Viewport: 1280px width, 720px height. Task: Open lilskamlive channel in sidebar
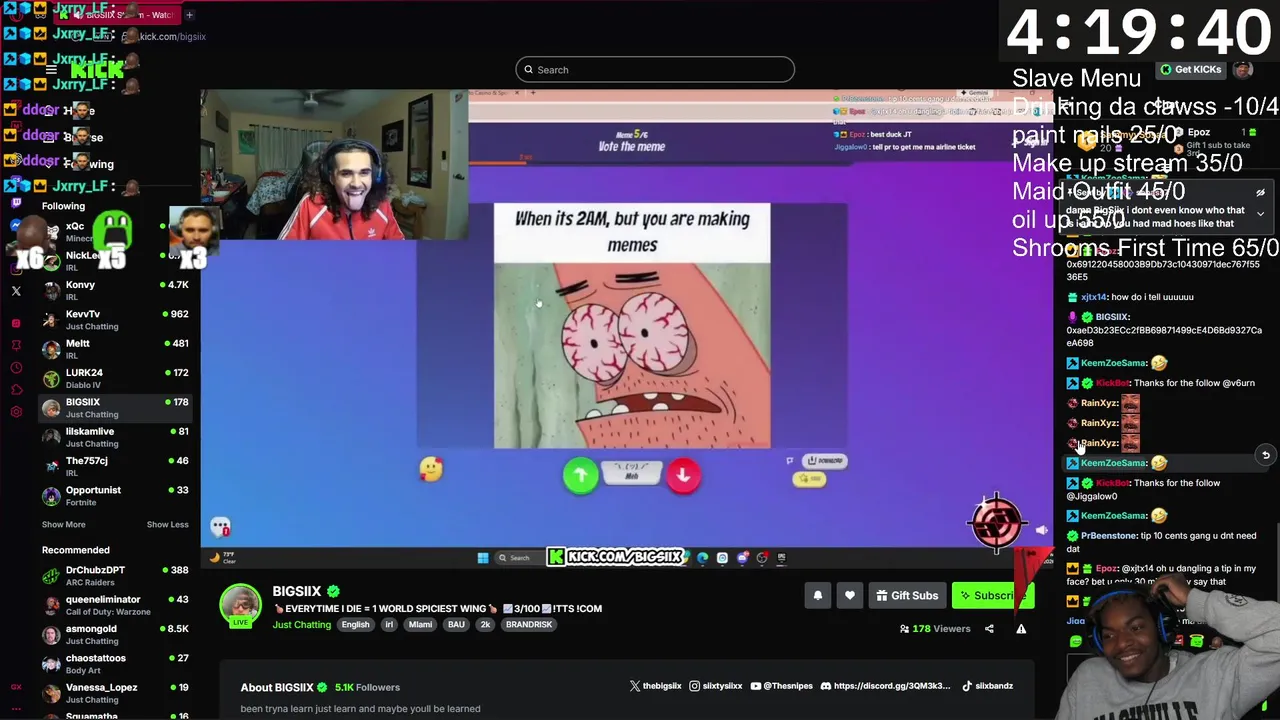coord(115,437)
